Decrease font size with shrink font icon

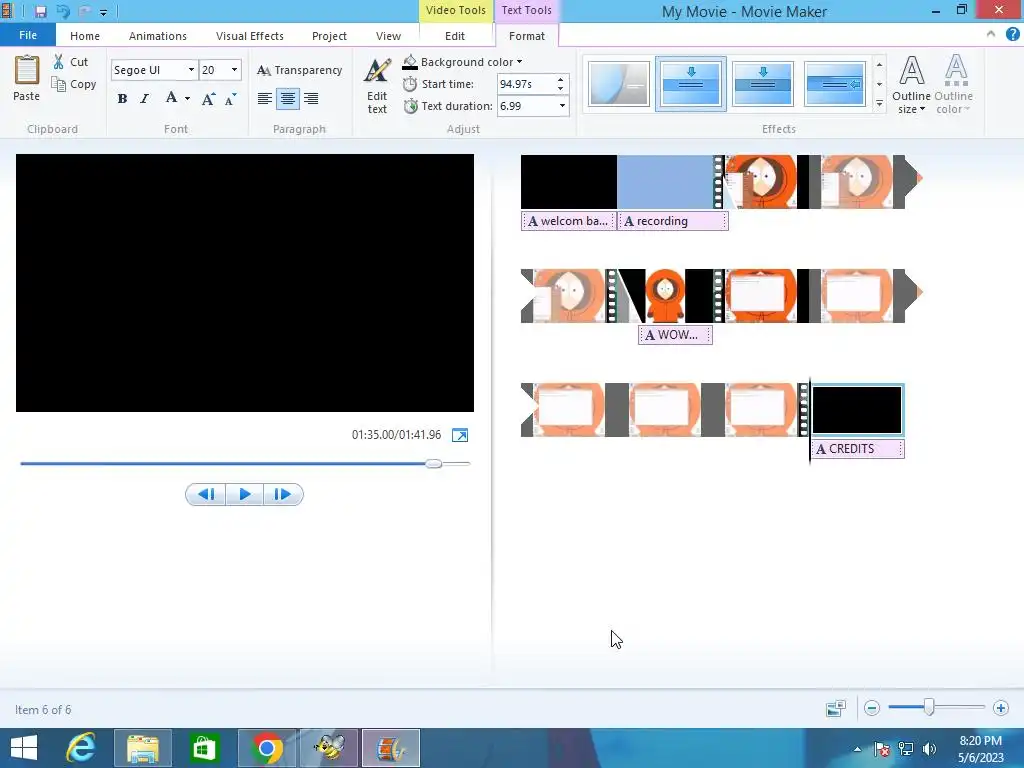tap(230, 99)
